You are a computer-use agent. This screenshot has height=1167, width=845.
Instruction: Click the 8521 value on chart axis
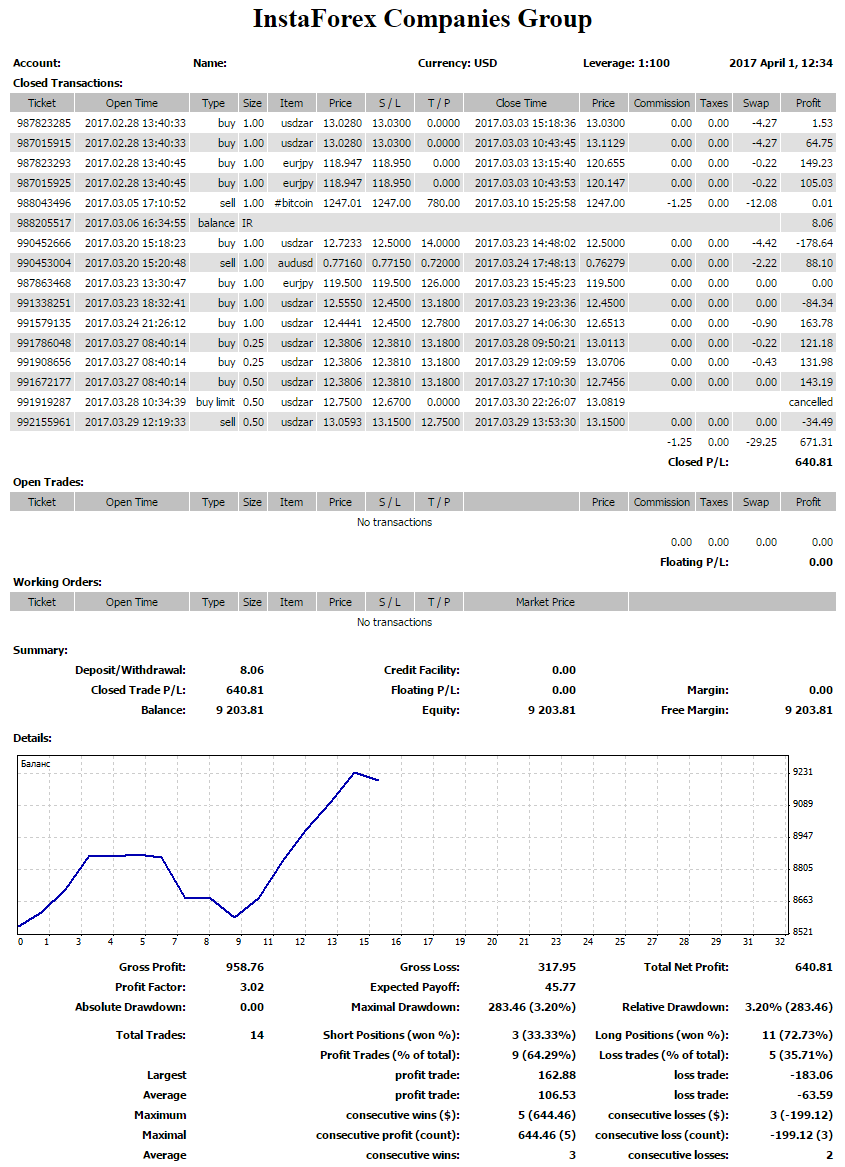point(803,932)
